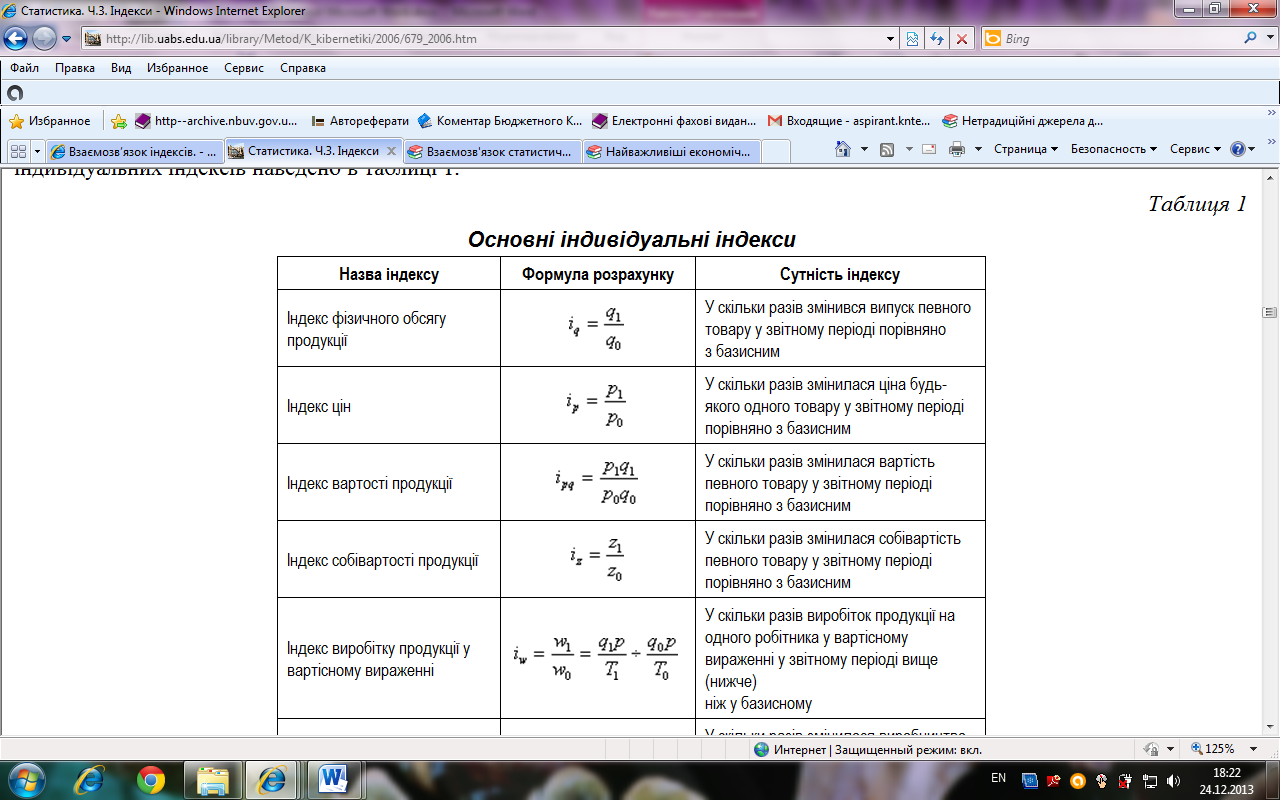Click the browser Forward arrow button

(45, 39)
